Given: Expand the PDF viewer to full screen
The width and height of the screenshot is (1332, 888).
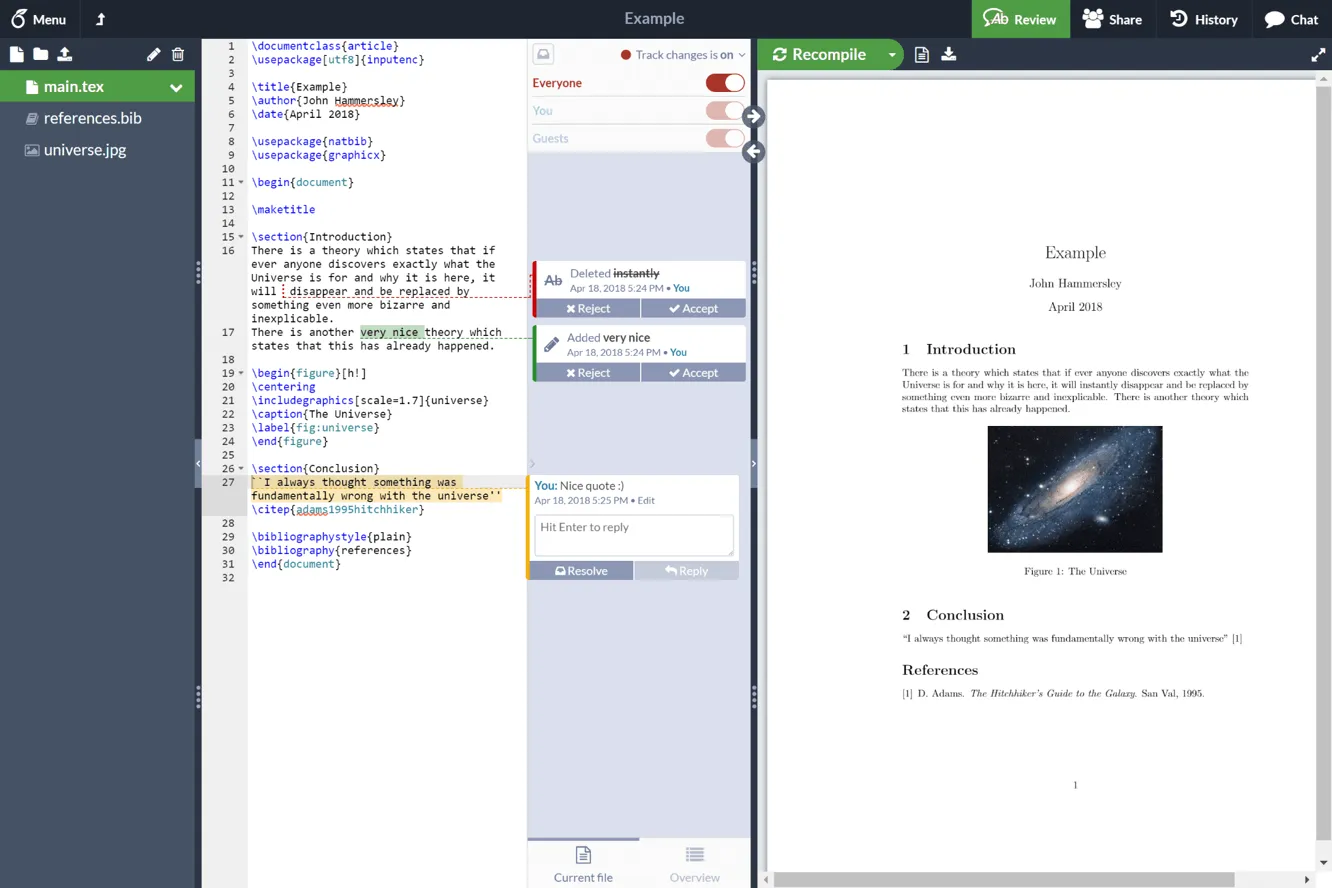Looking at the screenshot, I should click(1317, 55).
